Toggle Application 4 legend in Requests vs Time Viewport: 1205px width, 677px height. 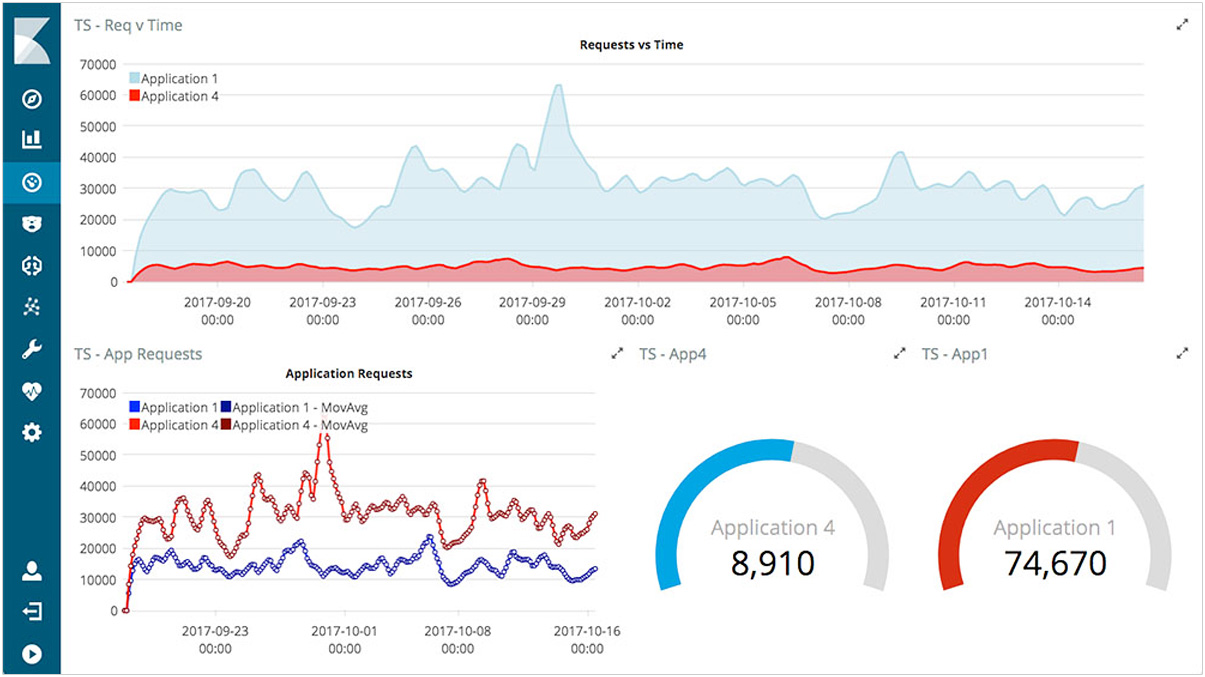tap(174, 96)
